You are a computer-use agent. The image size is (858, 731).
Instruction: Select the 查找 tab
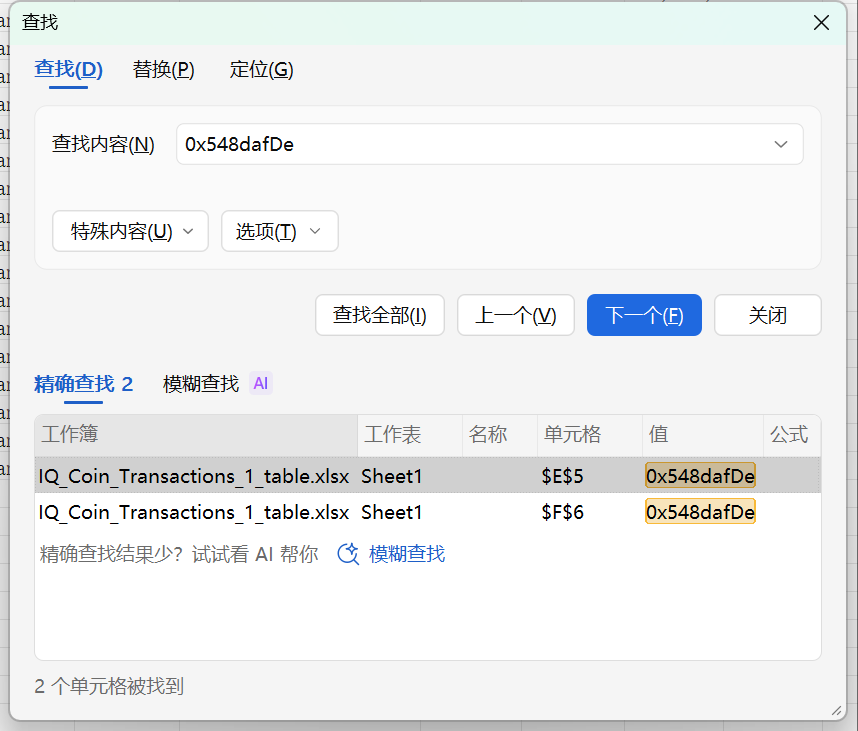(68, 70)
